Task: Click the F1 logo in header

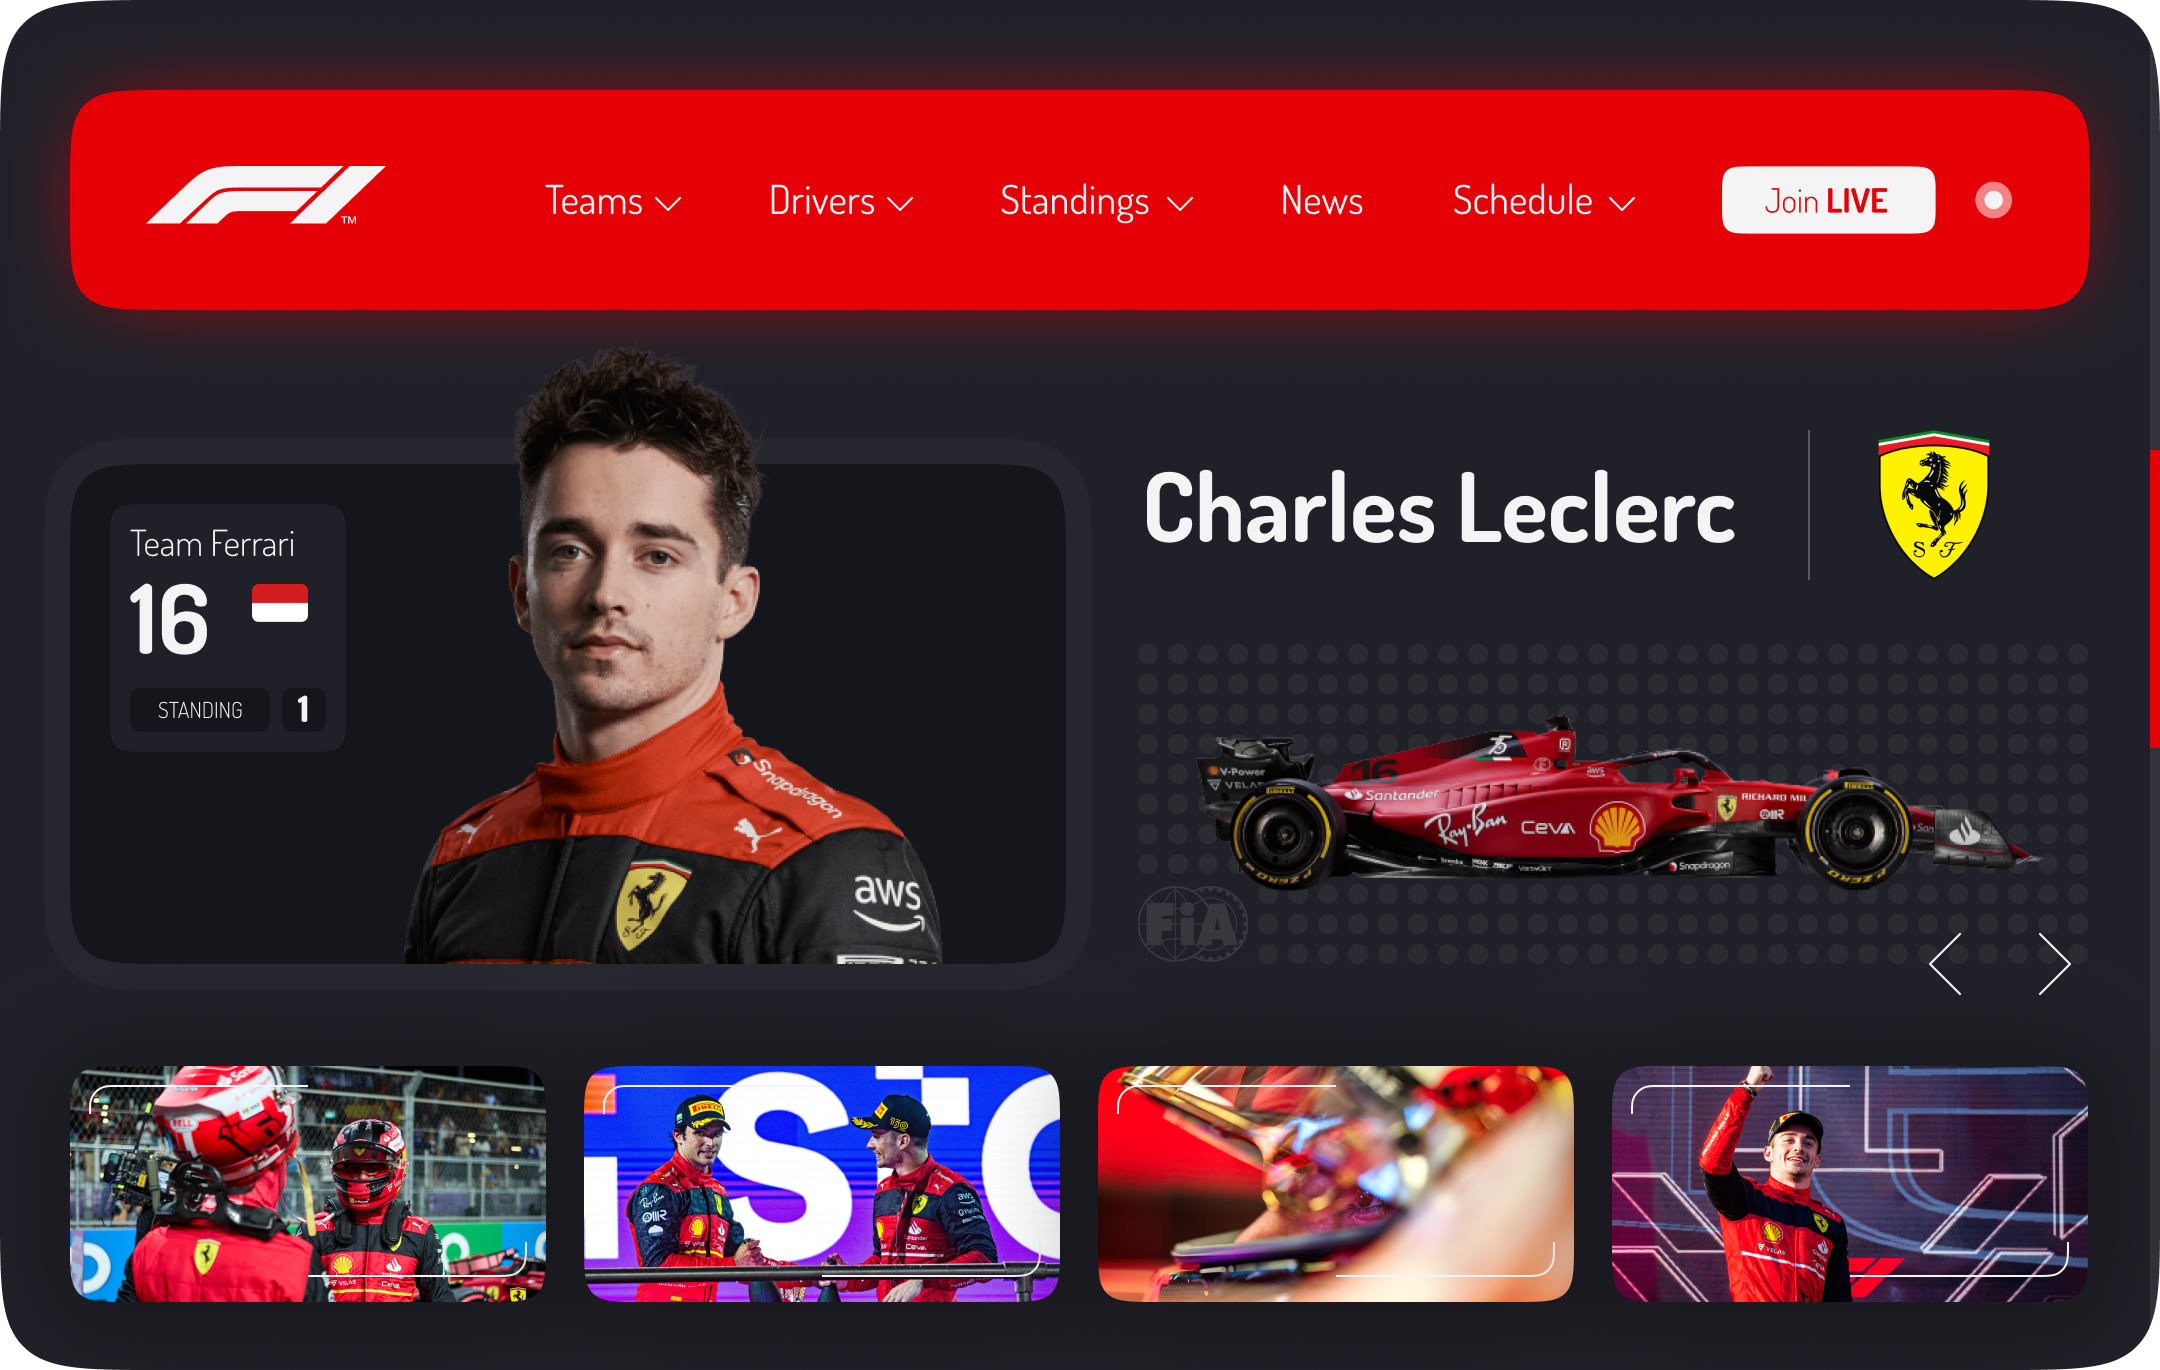Action: pos(266,195)
